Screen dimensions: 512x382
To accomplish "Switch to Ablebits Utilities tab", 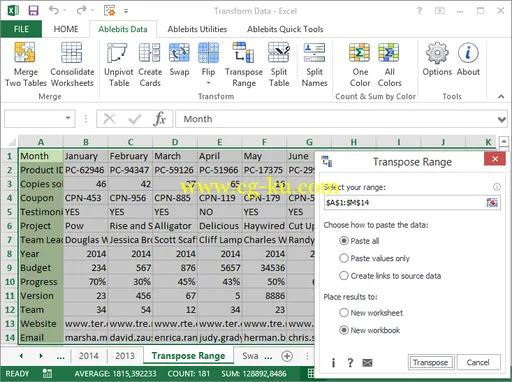I will click(197, 29).
